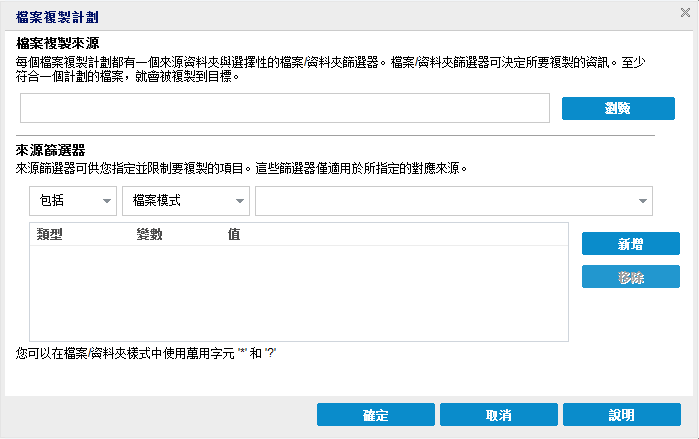Click the 來源篩選器 section heading

click(x=51, y=151)
